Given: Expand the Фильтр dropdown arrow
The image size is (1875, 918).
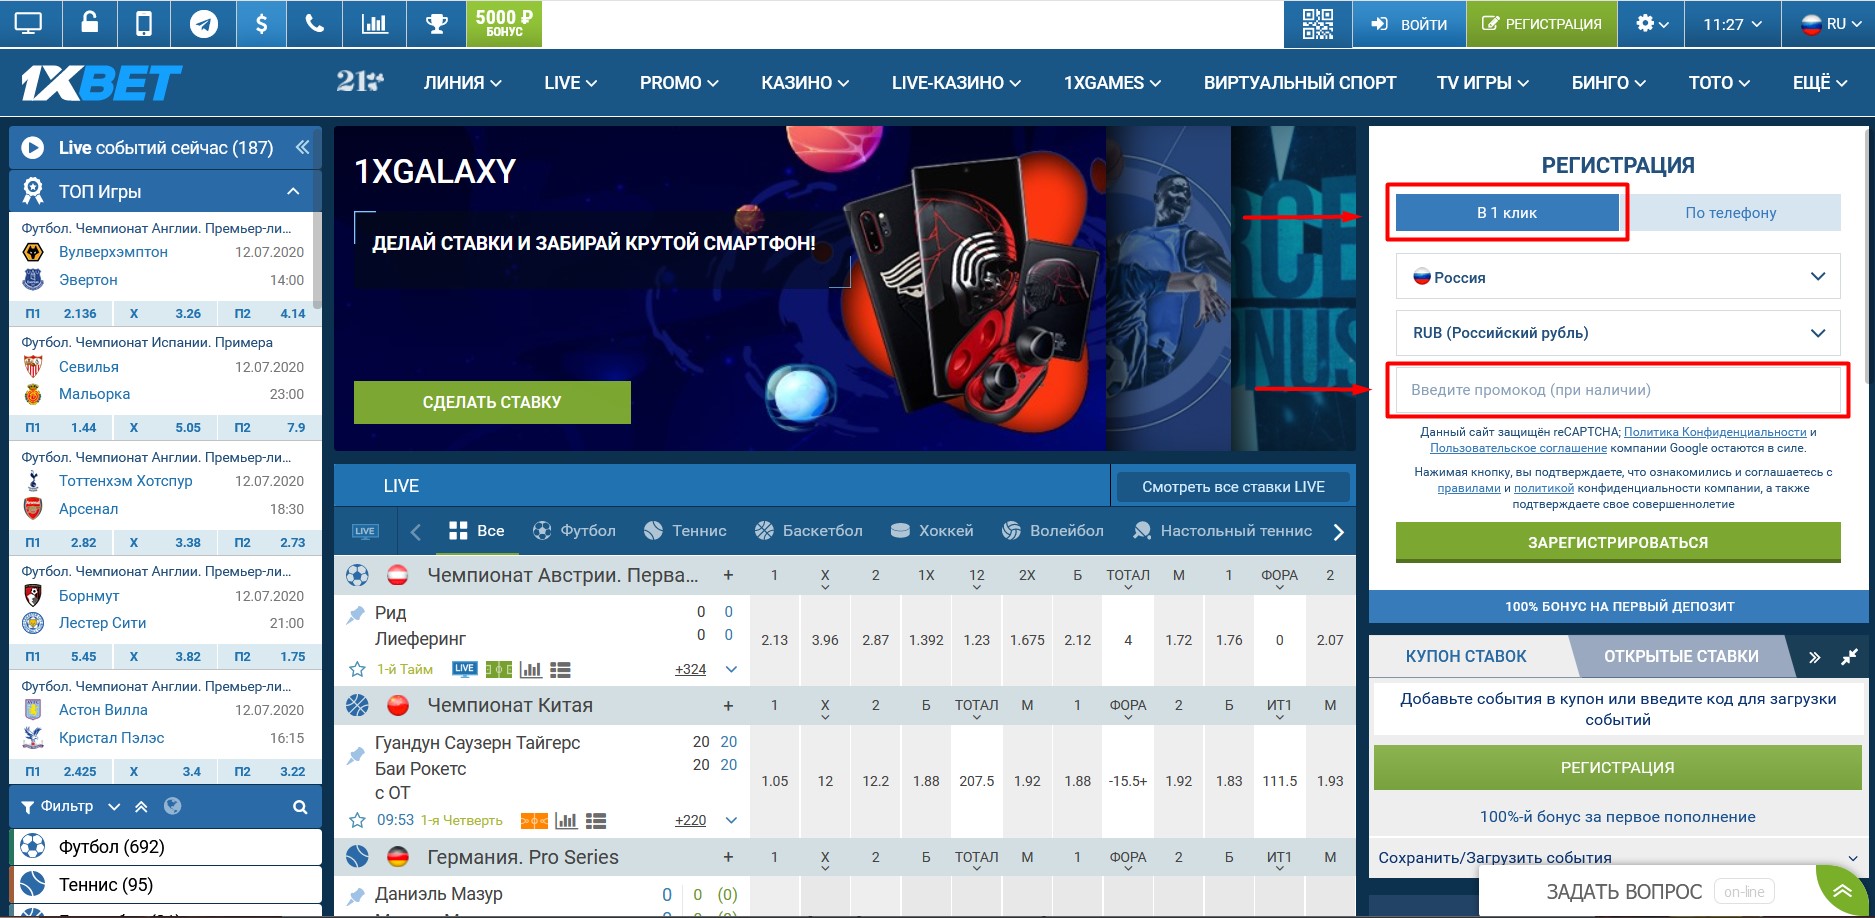Looking at the screenshot, I should click(x=114, y=807).
